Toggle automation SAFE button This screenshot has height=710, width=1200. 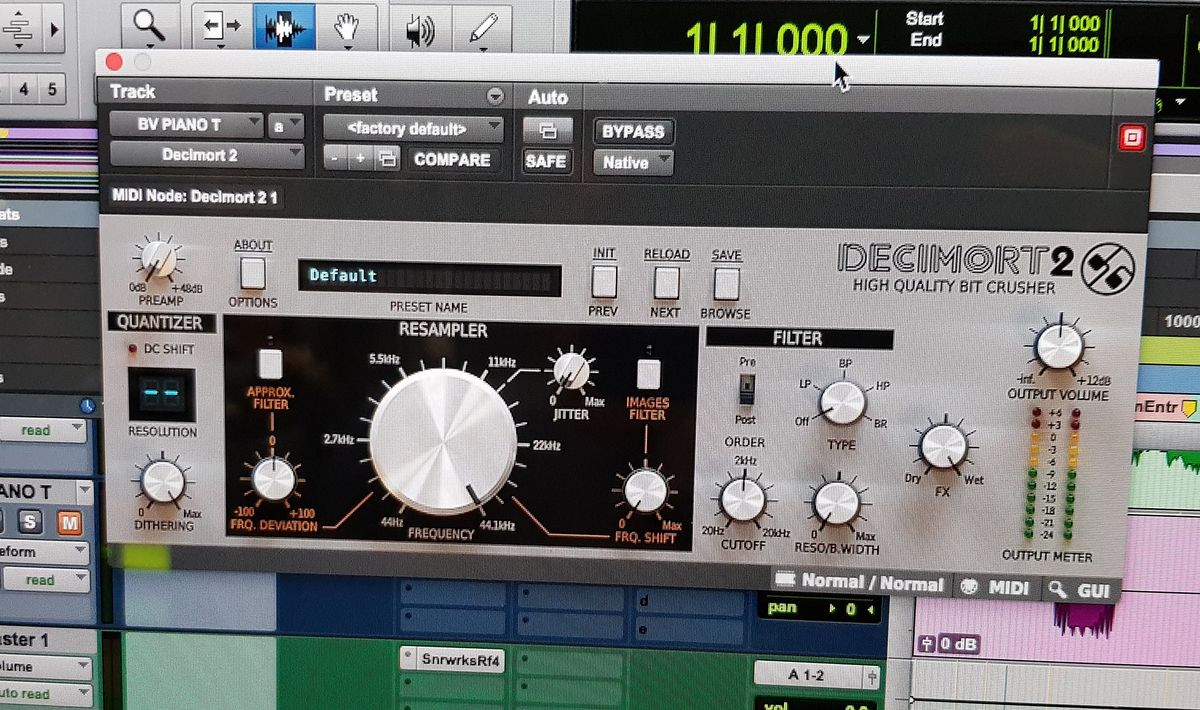tap(546, 160)
